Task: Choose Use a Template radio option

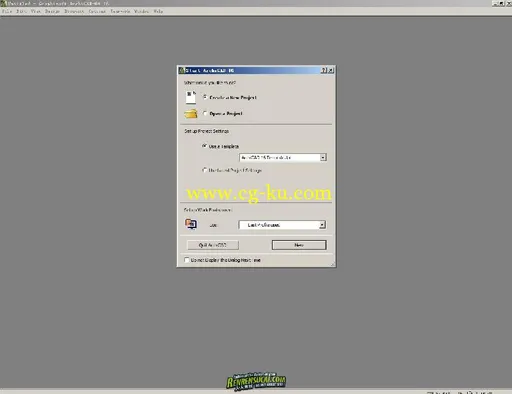Action: 204,146
